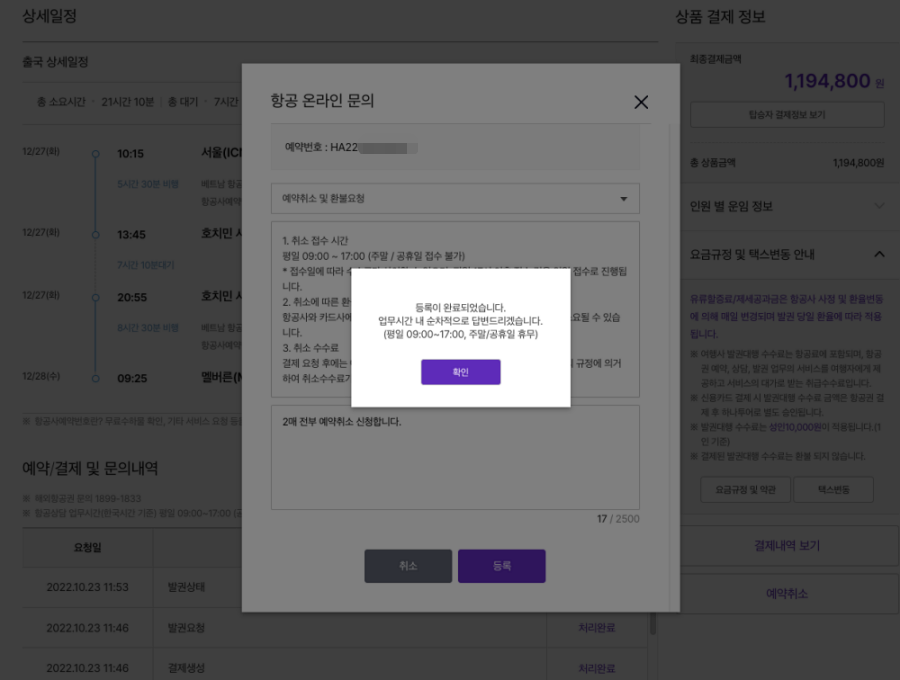
Task: Click the inquiry history table scrollbar
Action: pos(653,624)
